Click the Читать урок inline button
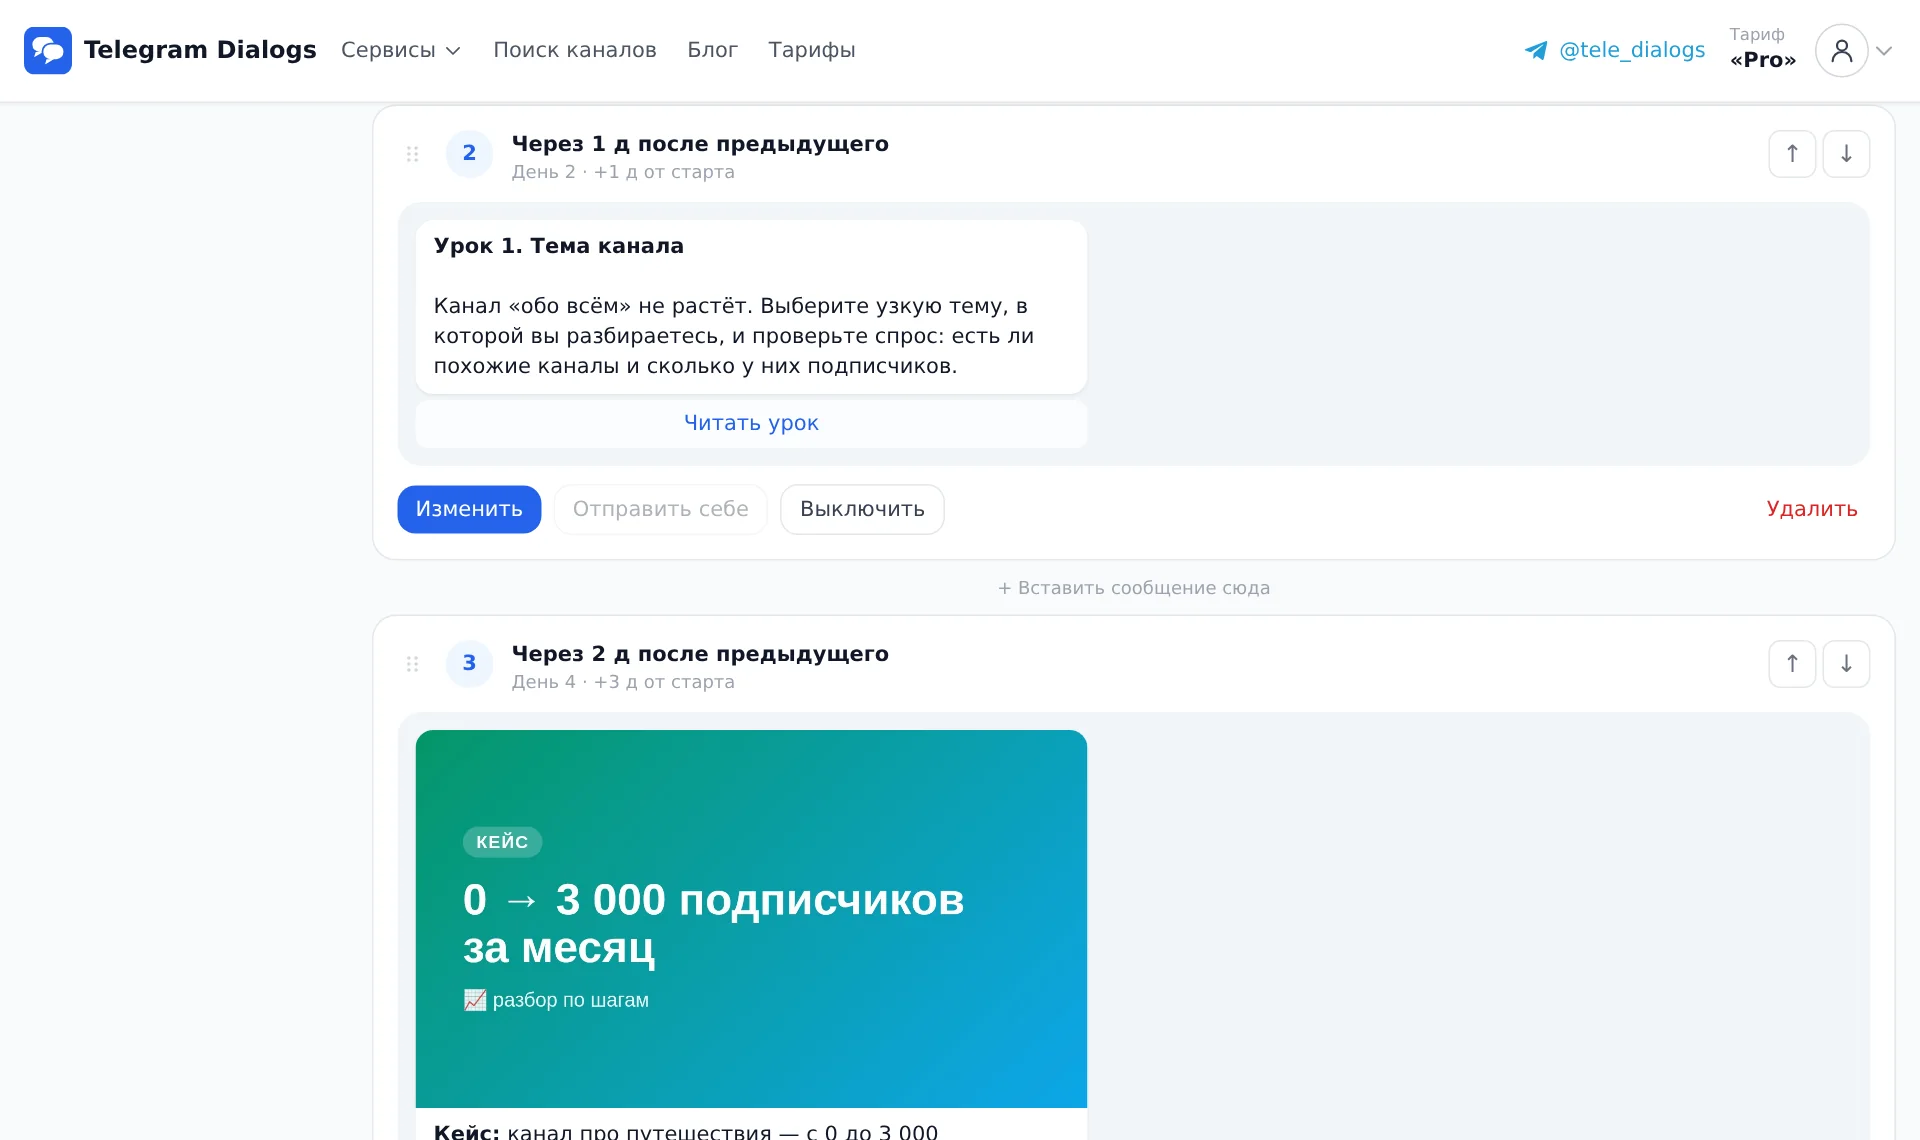1920x1140 pixels. (751, 424)
